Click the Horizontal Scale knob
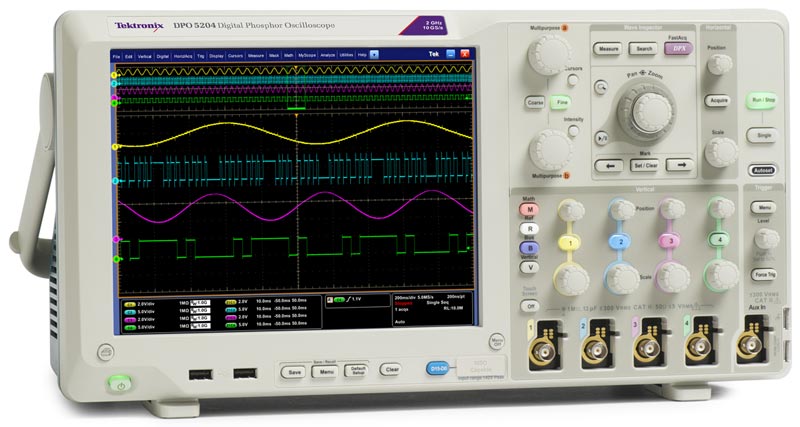Screen dimensions: 800x427 pos(718,150)
